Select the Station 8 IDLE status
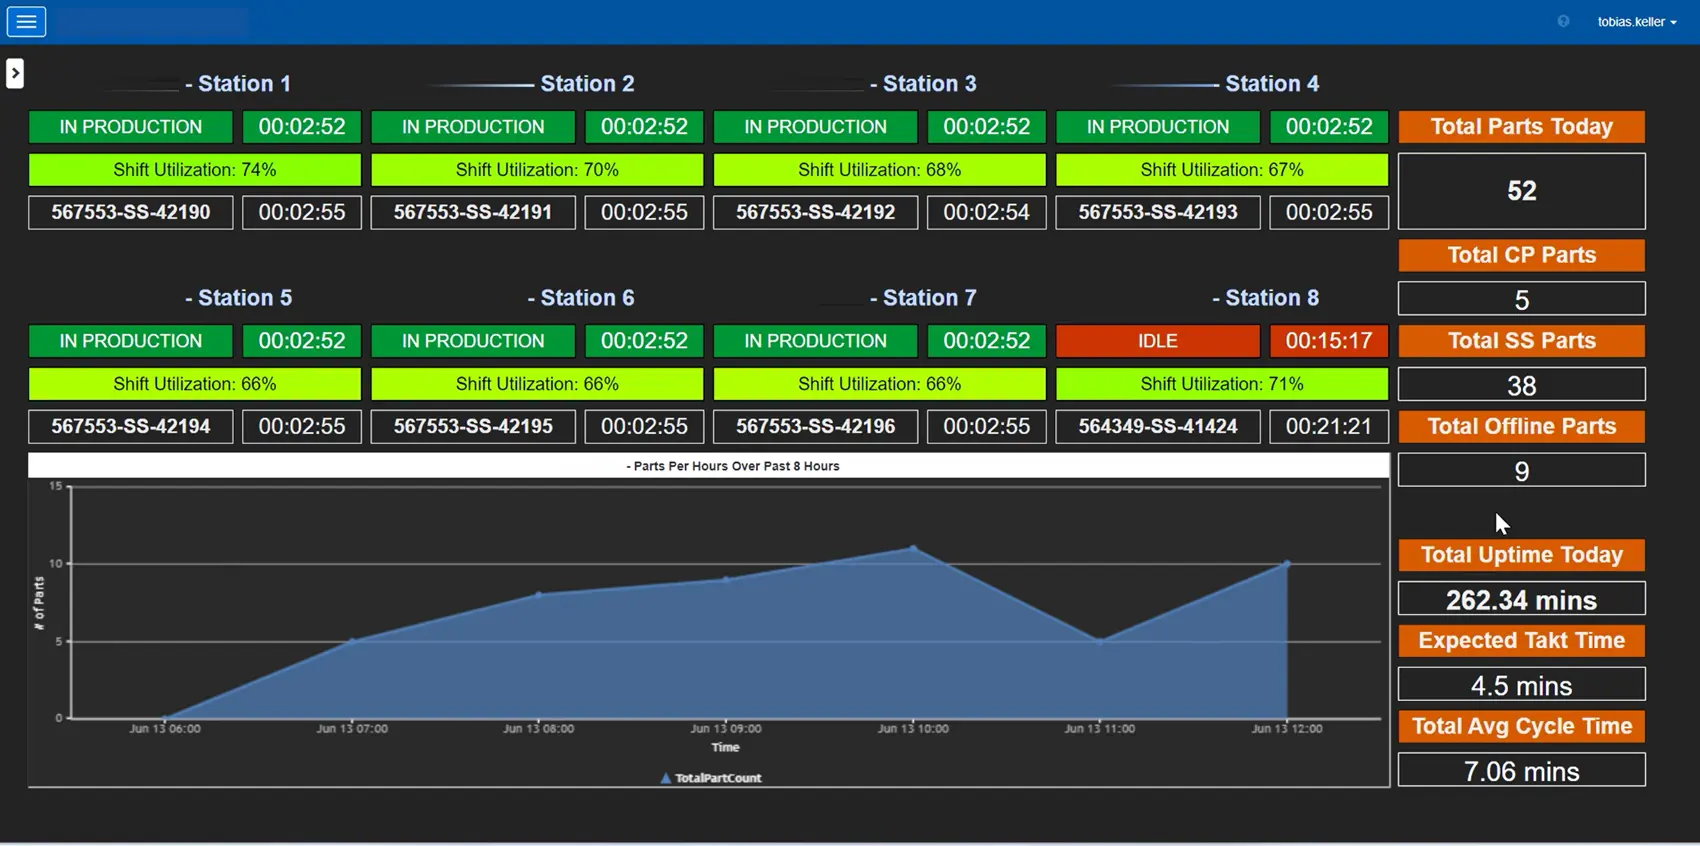This screenshot has width=1700, height=846. (1157, 341)
